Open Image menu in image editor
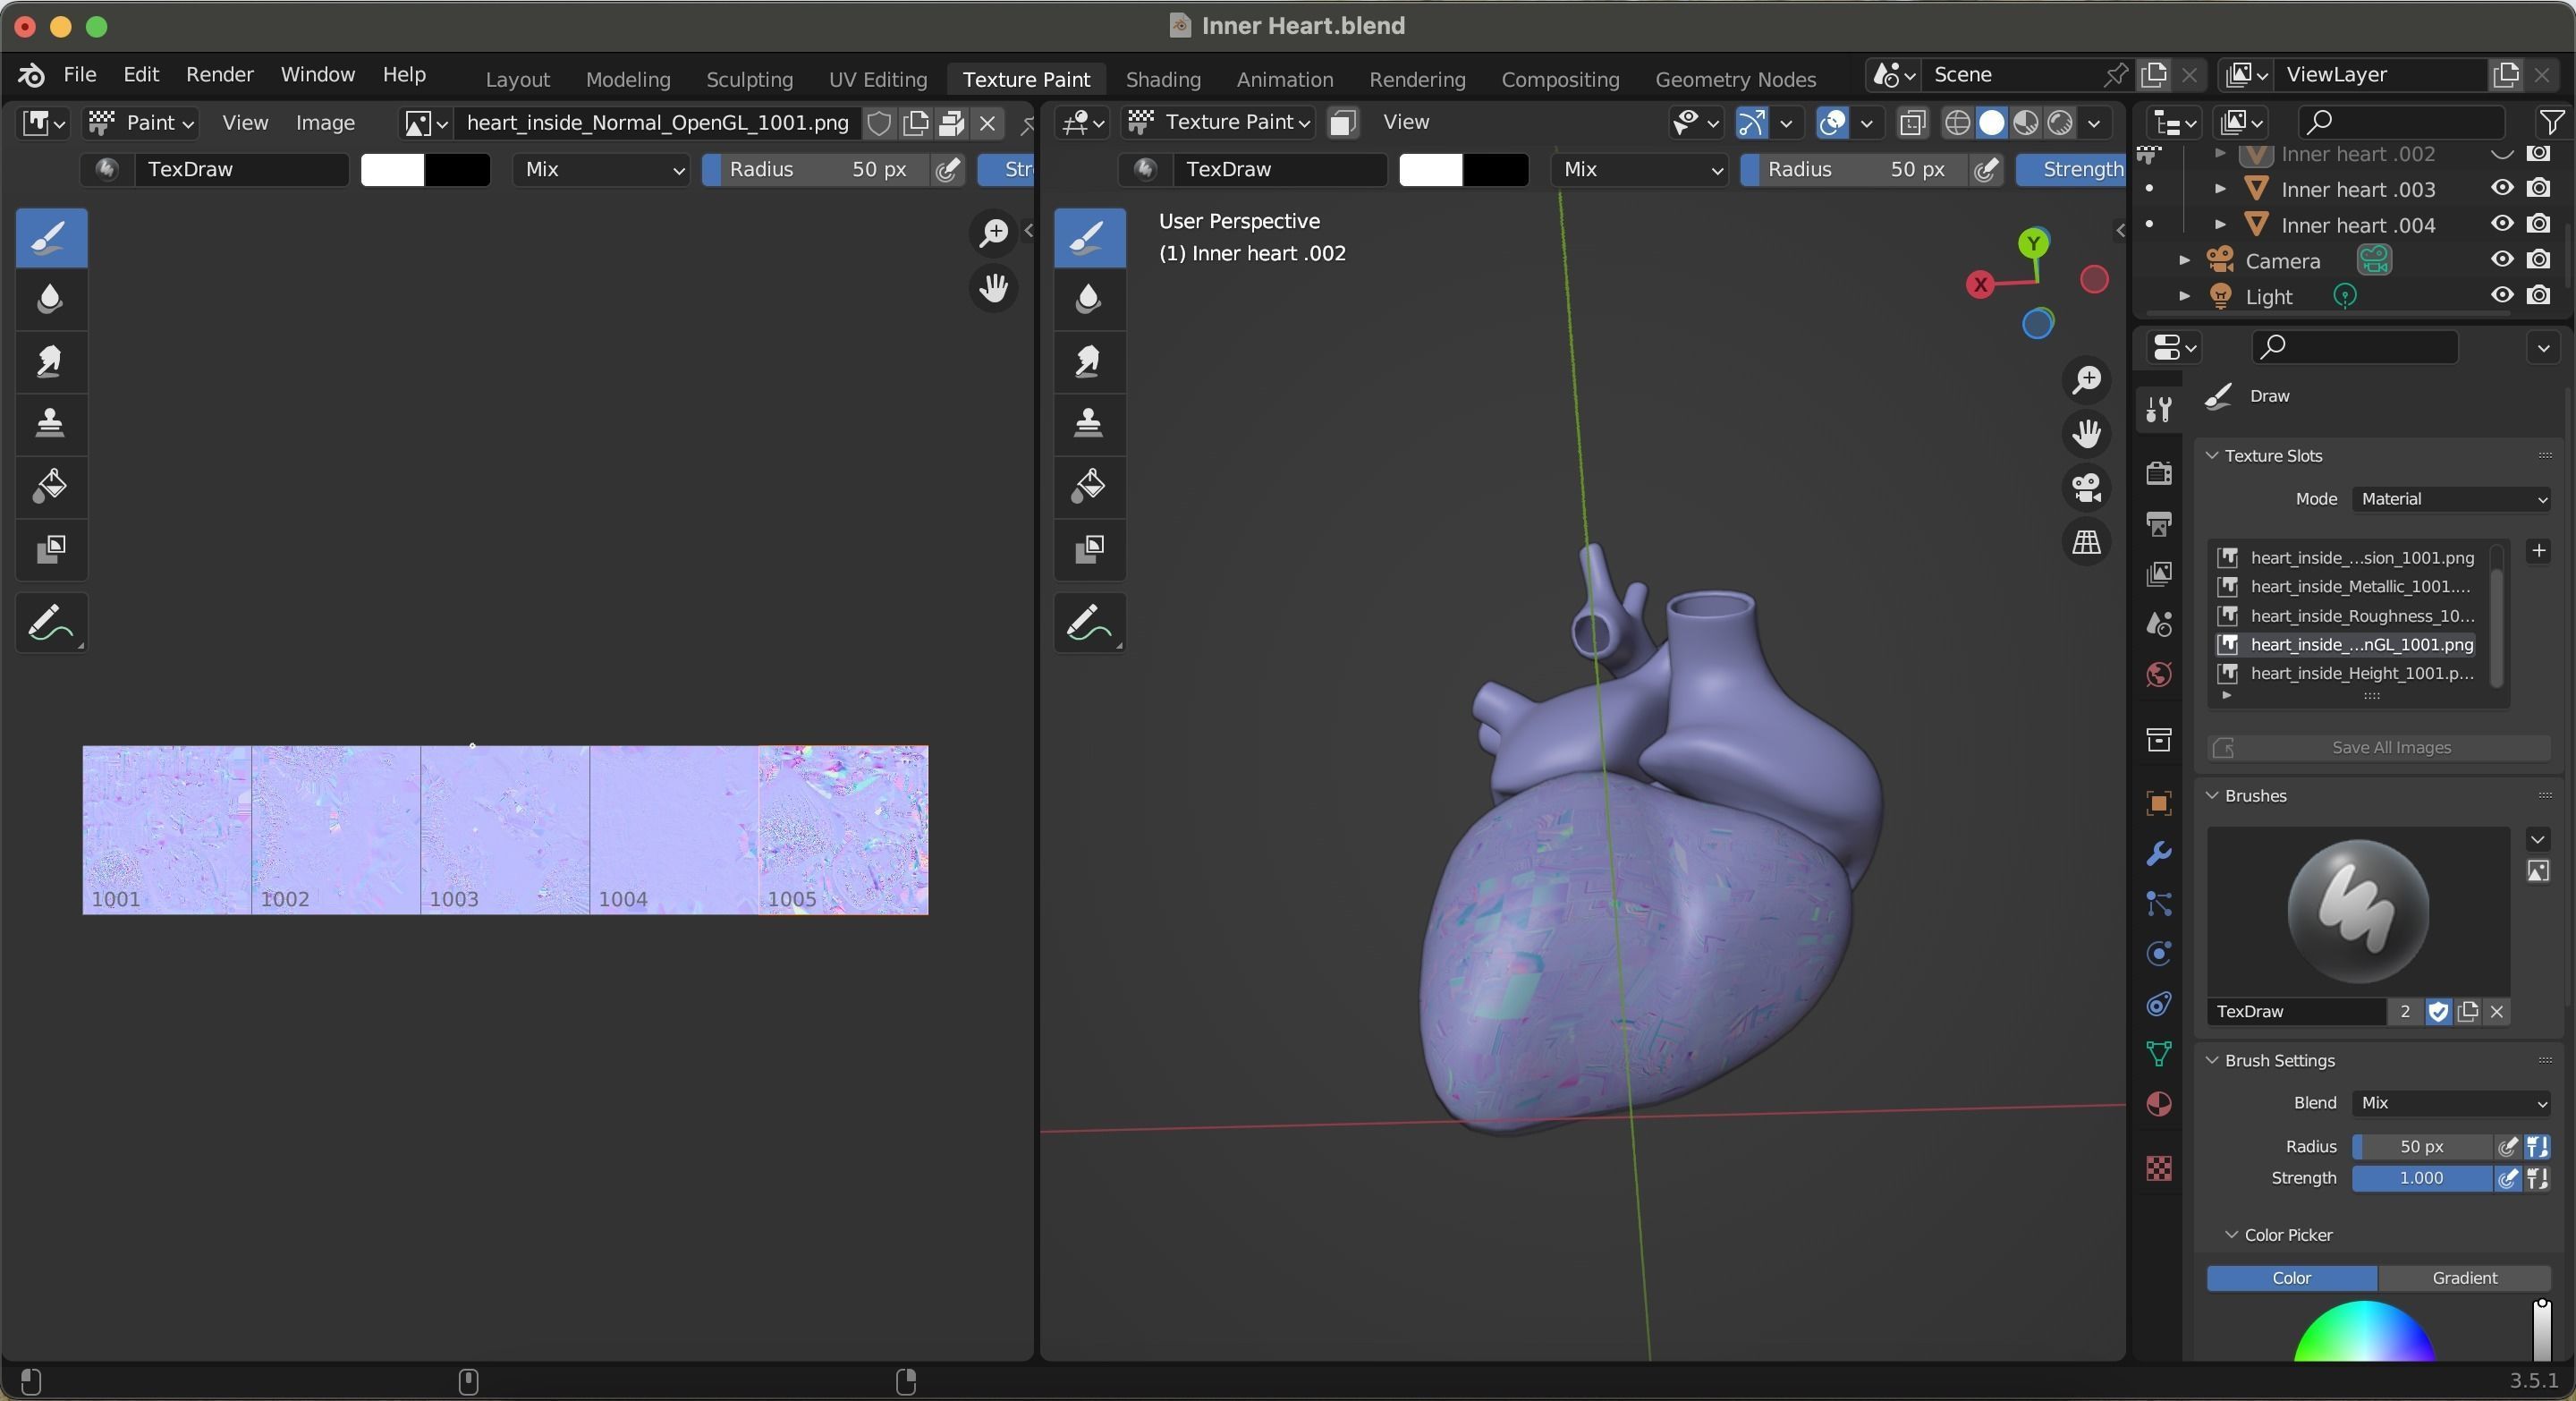This screenshot has width=2576, height=1401. [x=325, y=122]
